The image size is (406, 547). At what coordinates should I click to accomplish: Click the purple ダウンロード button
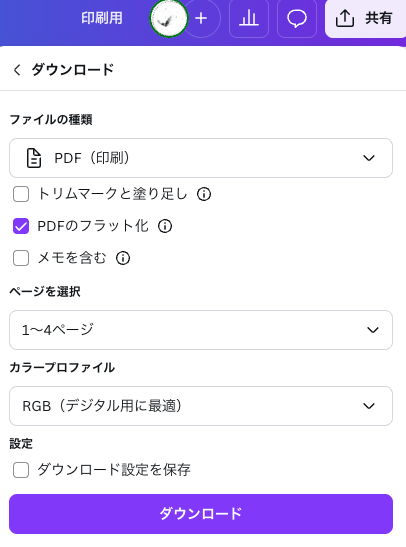(x=201, y=514)
